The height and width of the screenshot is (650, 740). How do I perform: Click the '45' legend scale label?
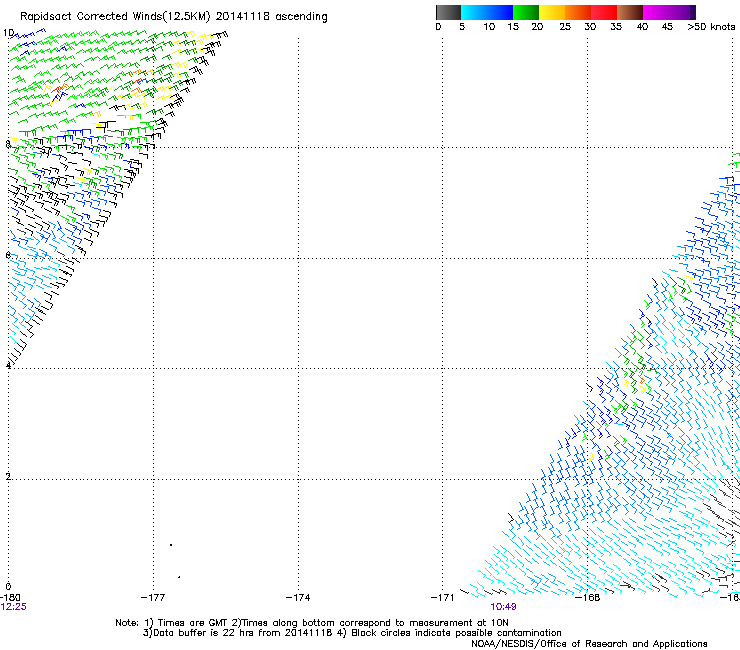[667, 27]
